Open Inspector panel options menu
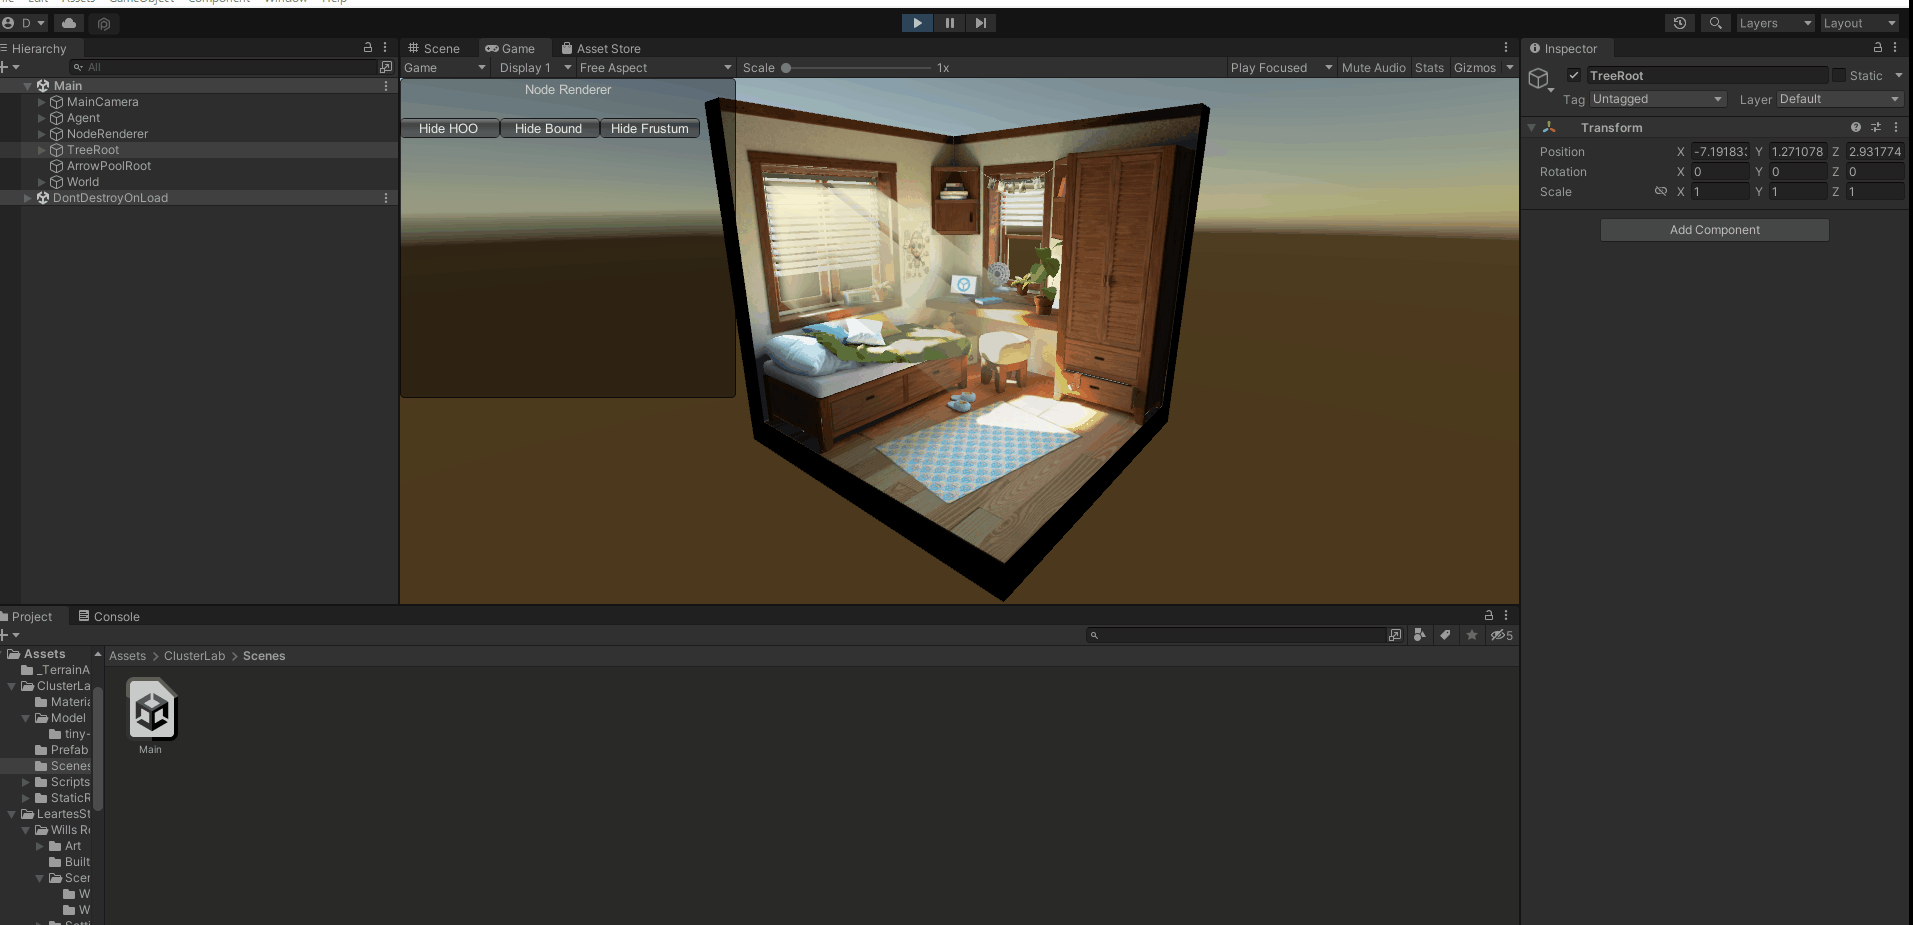The width and height of the screenshot is (1913, 925). click(x=1895, y=47)
